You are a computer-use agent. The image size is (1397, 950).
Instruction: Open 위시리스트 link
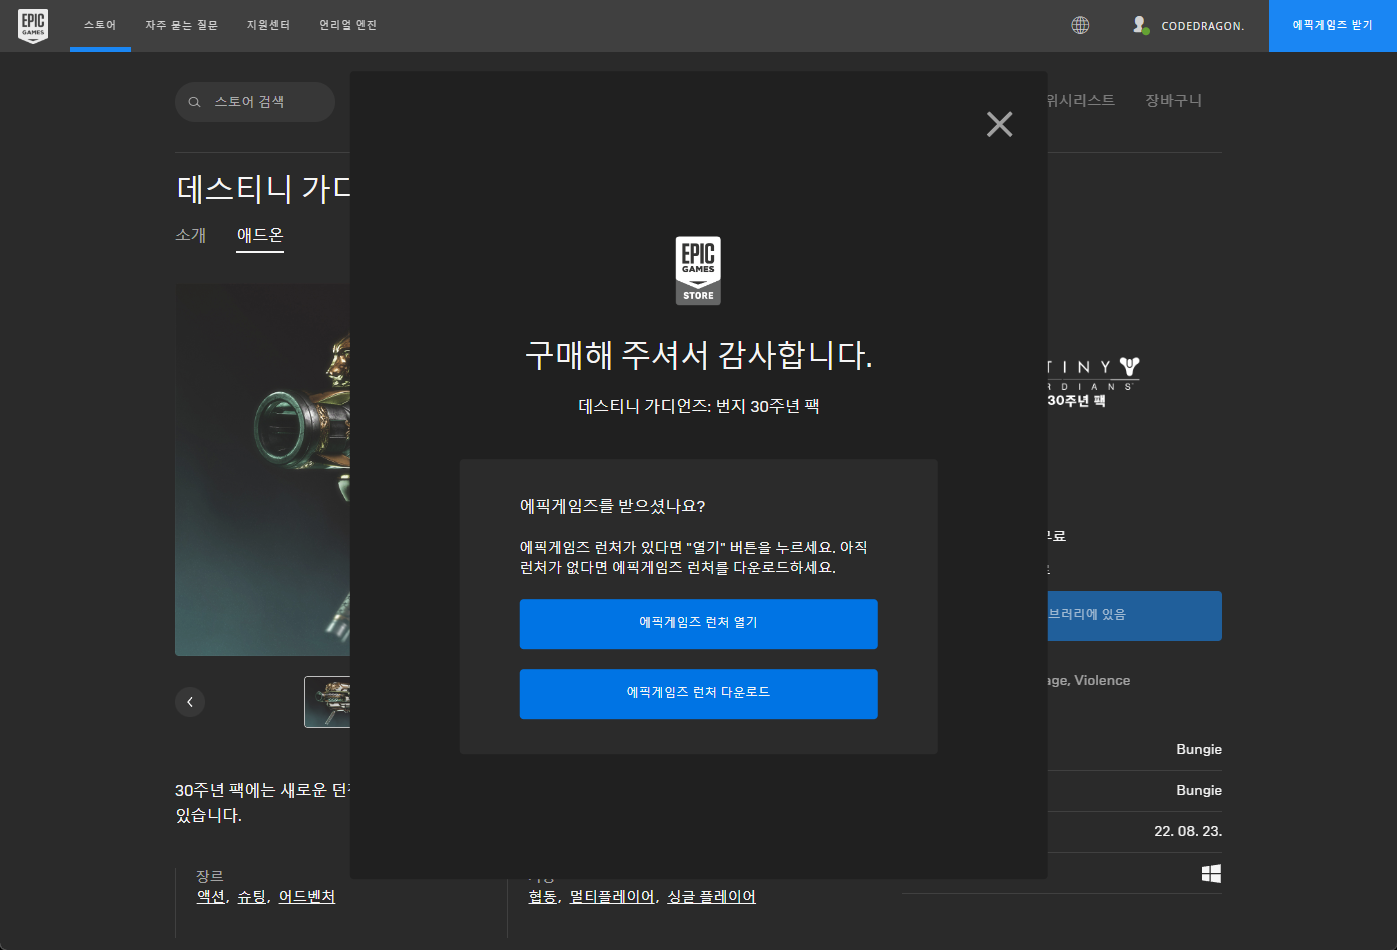(1080, 100)
